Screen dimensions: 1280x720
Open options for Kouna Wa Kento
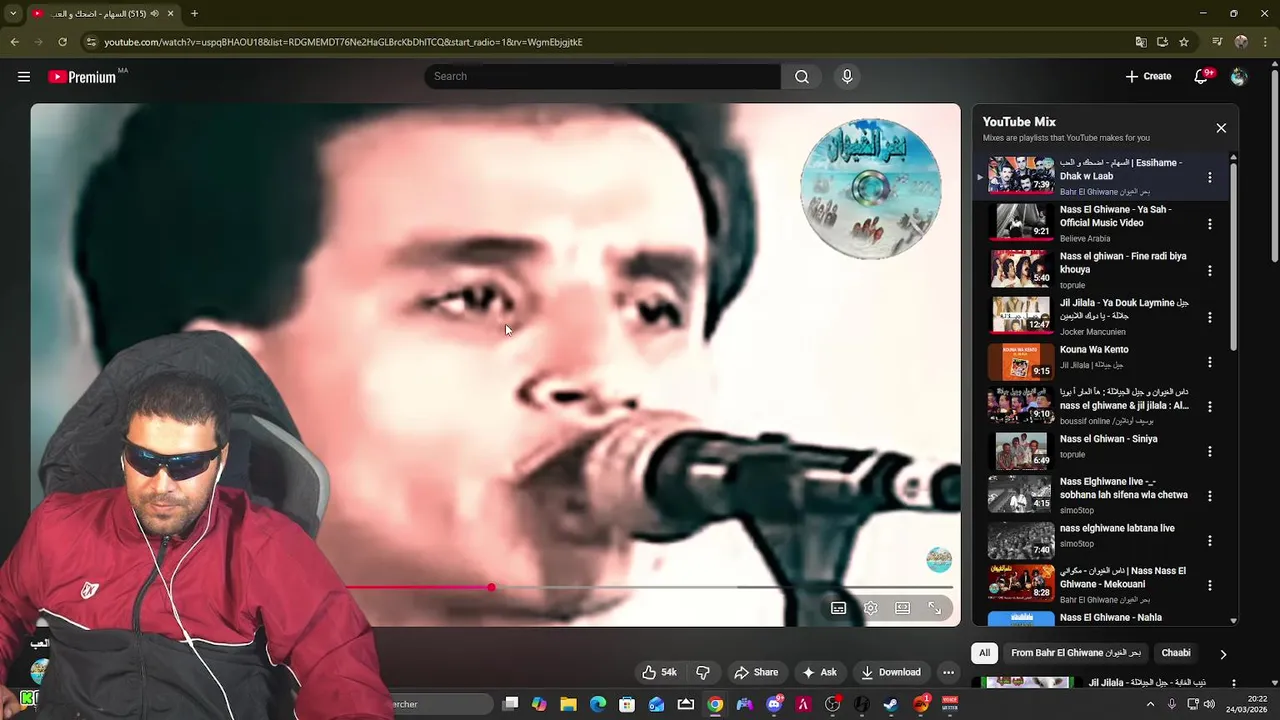tap(1209, 362)
